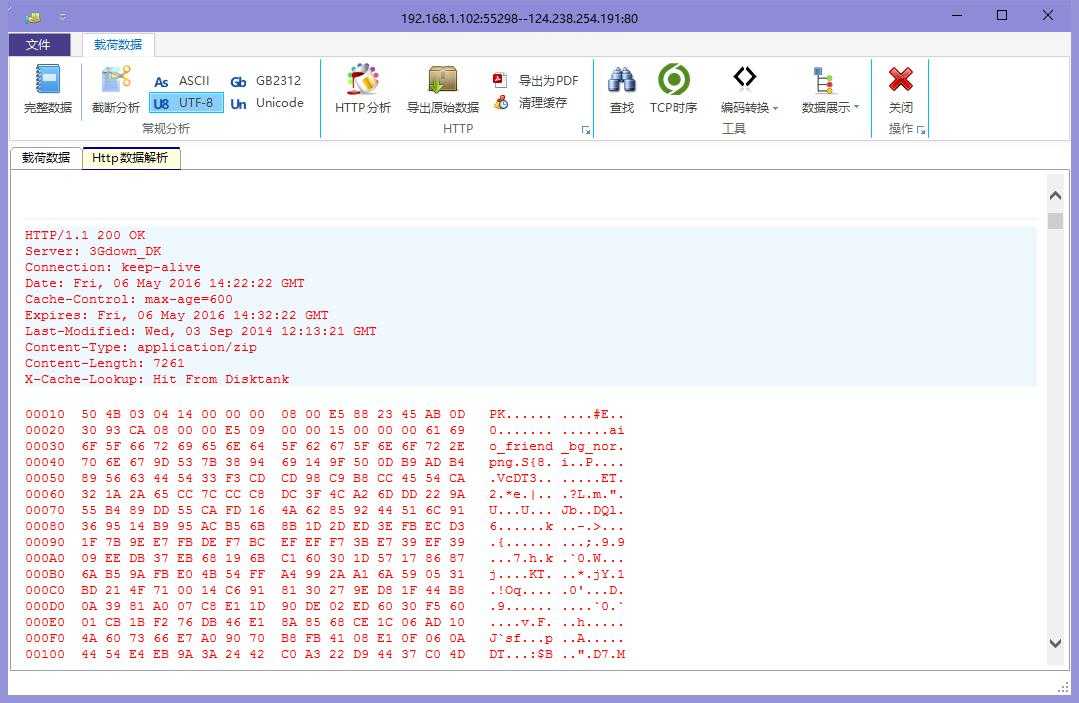Viewport: 1079px width, 703px height.
Task: Click ASCII text 'o_friend _bg_nor.'
Action: [557, 446]
